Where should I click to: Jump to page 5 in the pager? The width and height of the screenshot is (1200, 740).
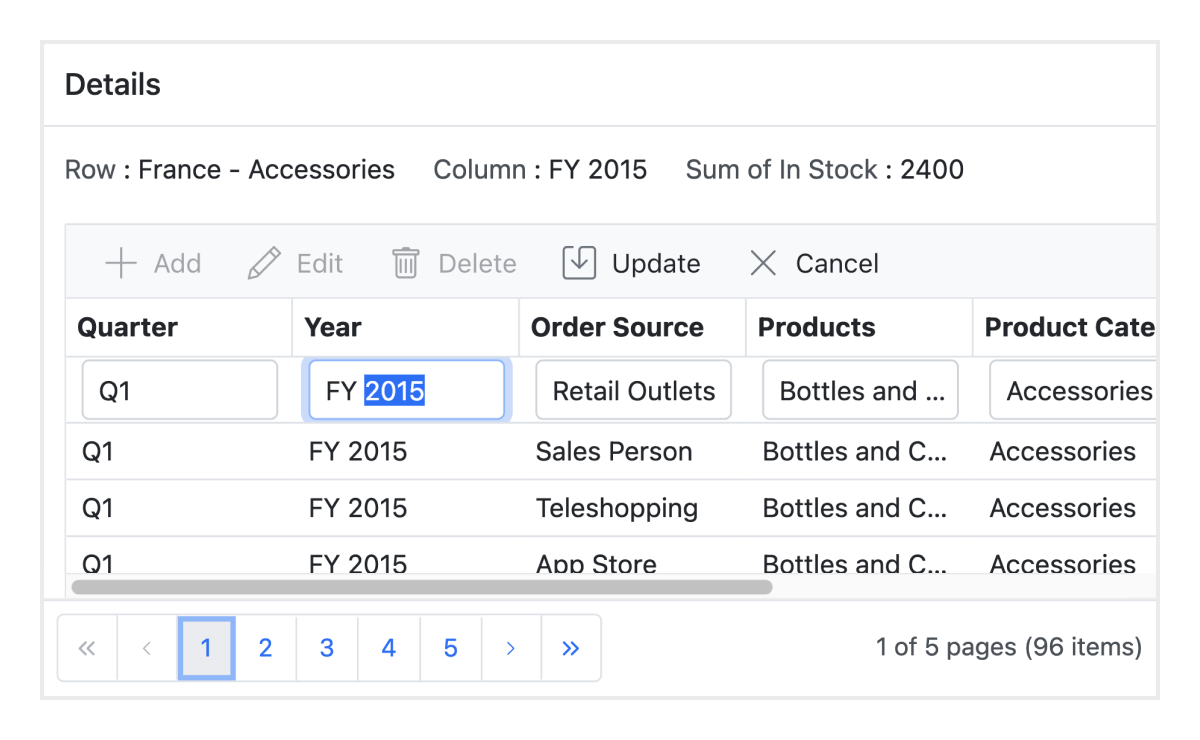coord(450,648)
